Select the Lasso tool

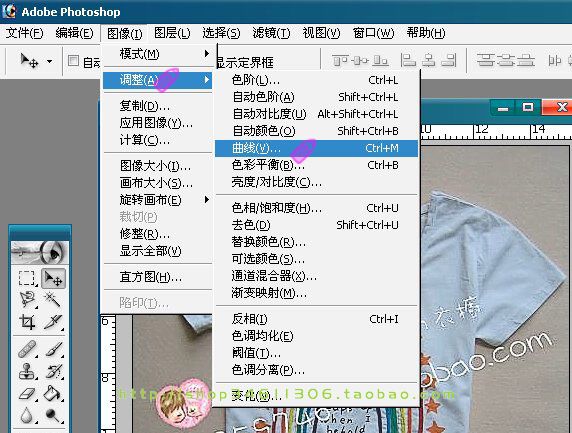point(27,300)
